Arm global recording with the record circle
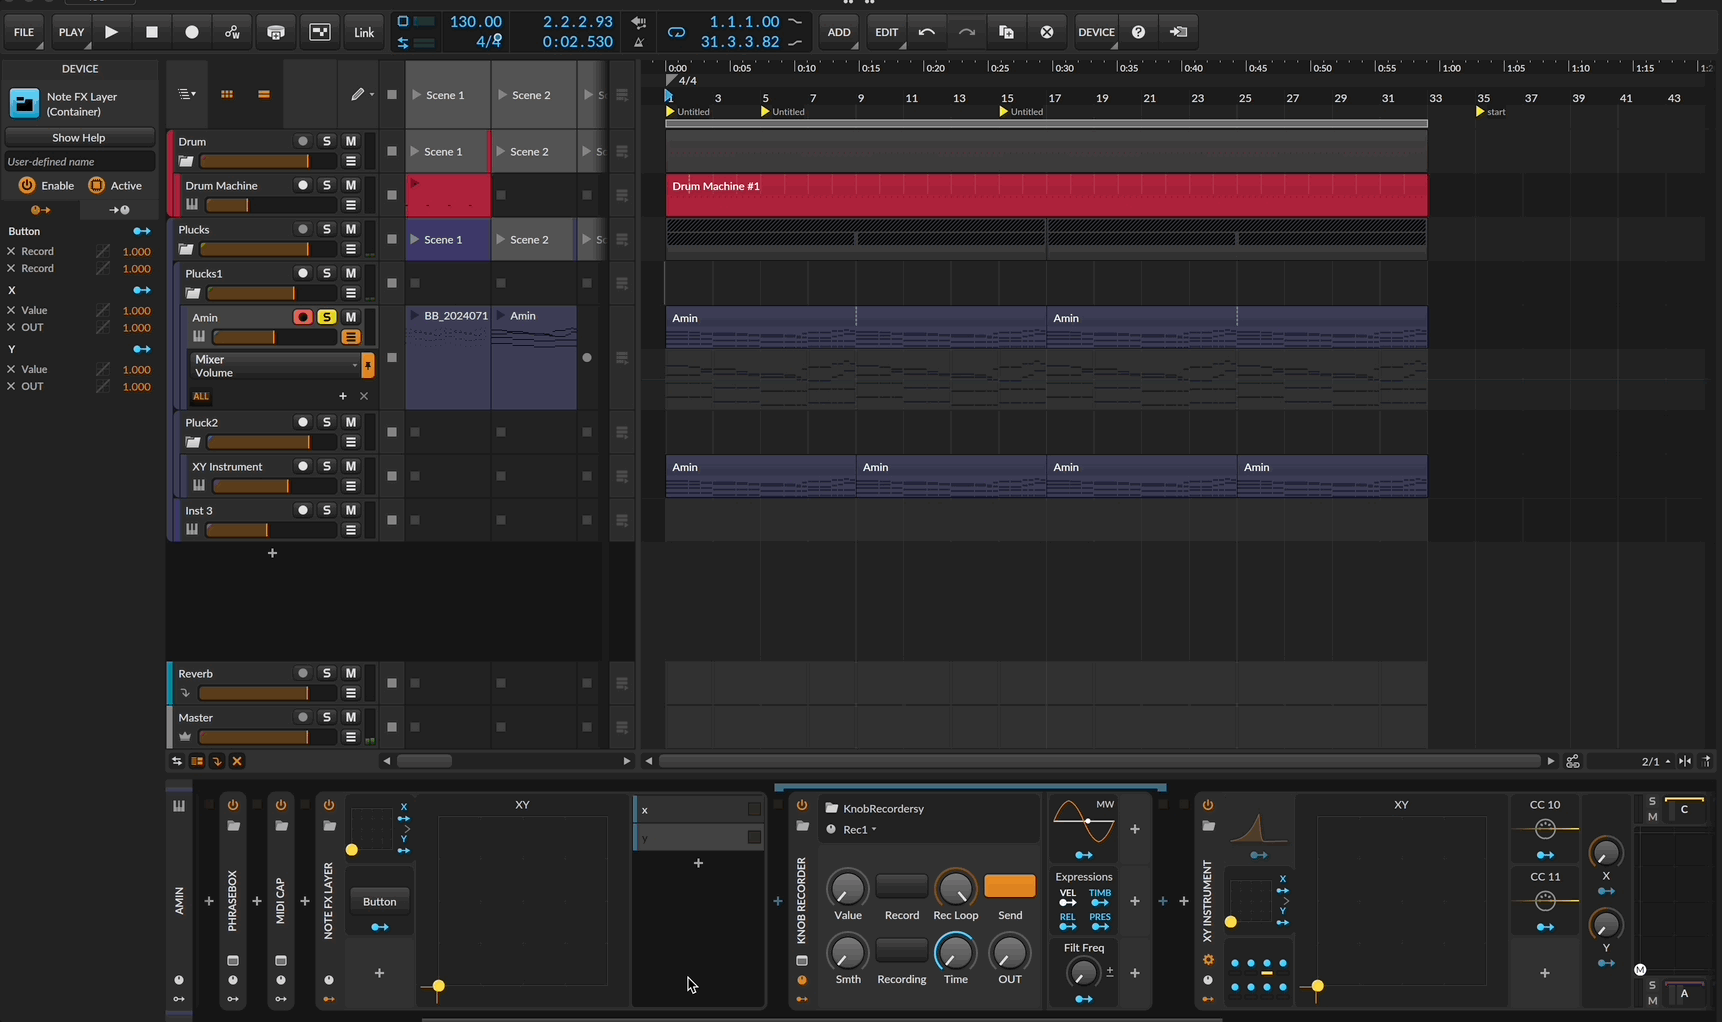Screen dimensions: 1722x1022 point(192,32)
